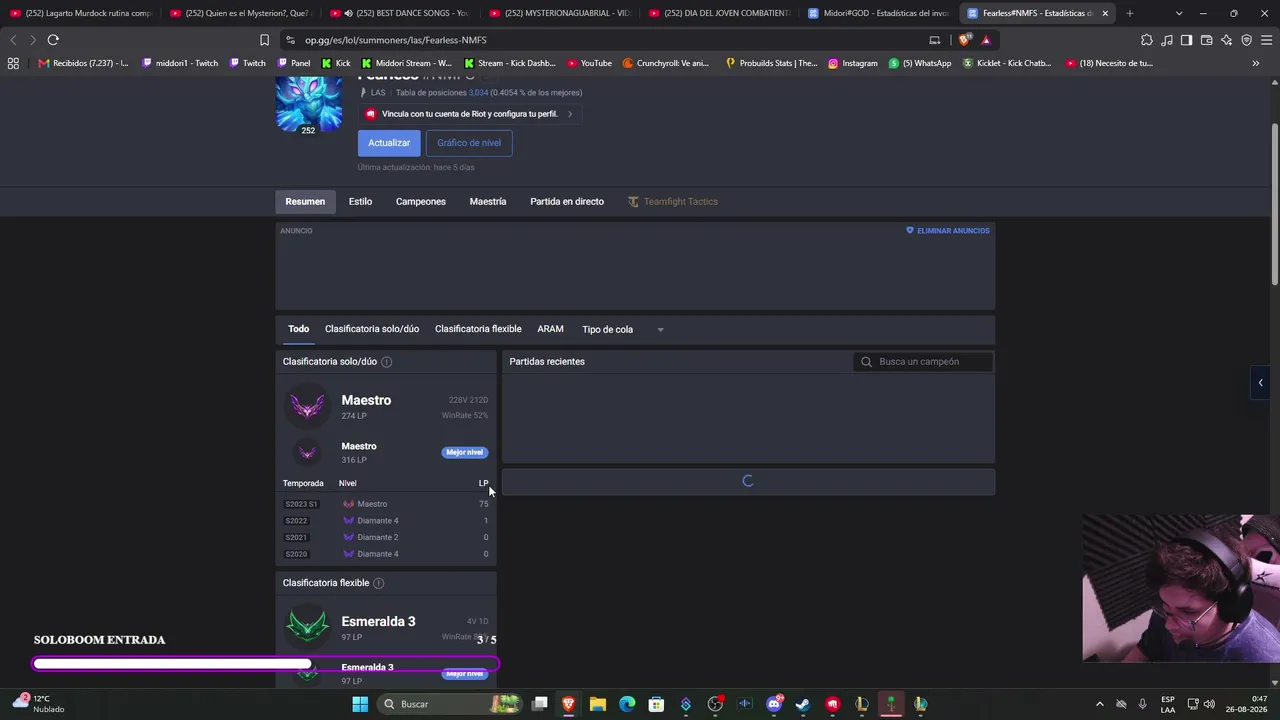Open the Instagram bookmark
This screenshot has width=1280, height=720.
[852, 63]
